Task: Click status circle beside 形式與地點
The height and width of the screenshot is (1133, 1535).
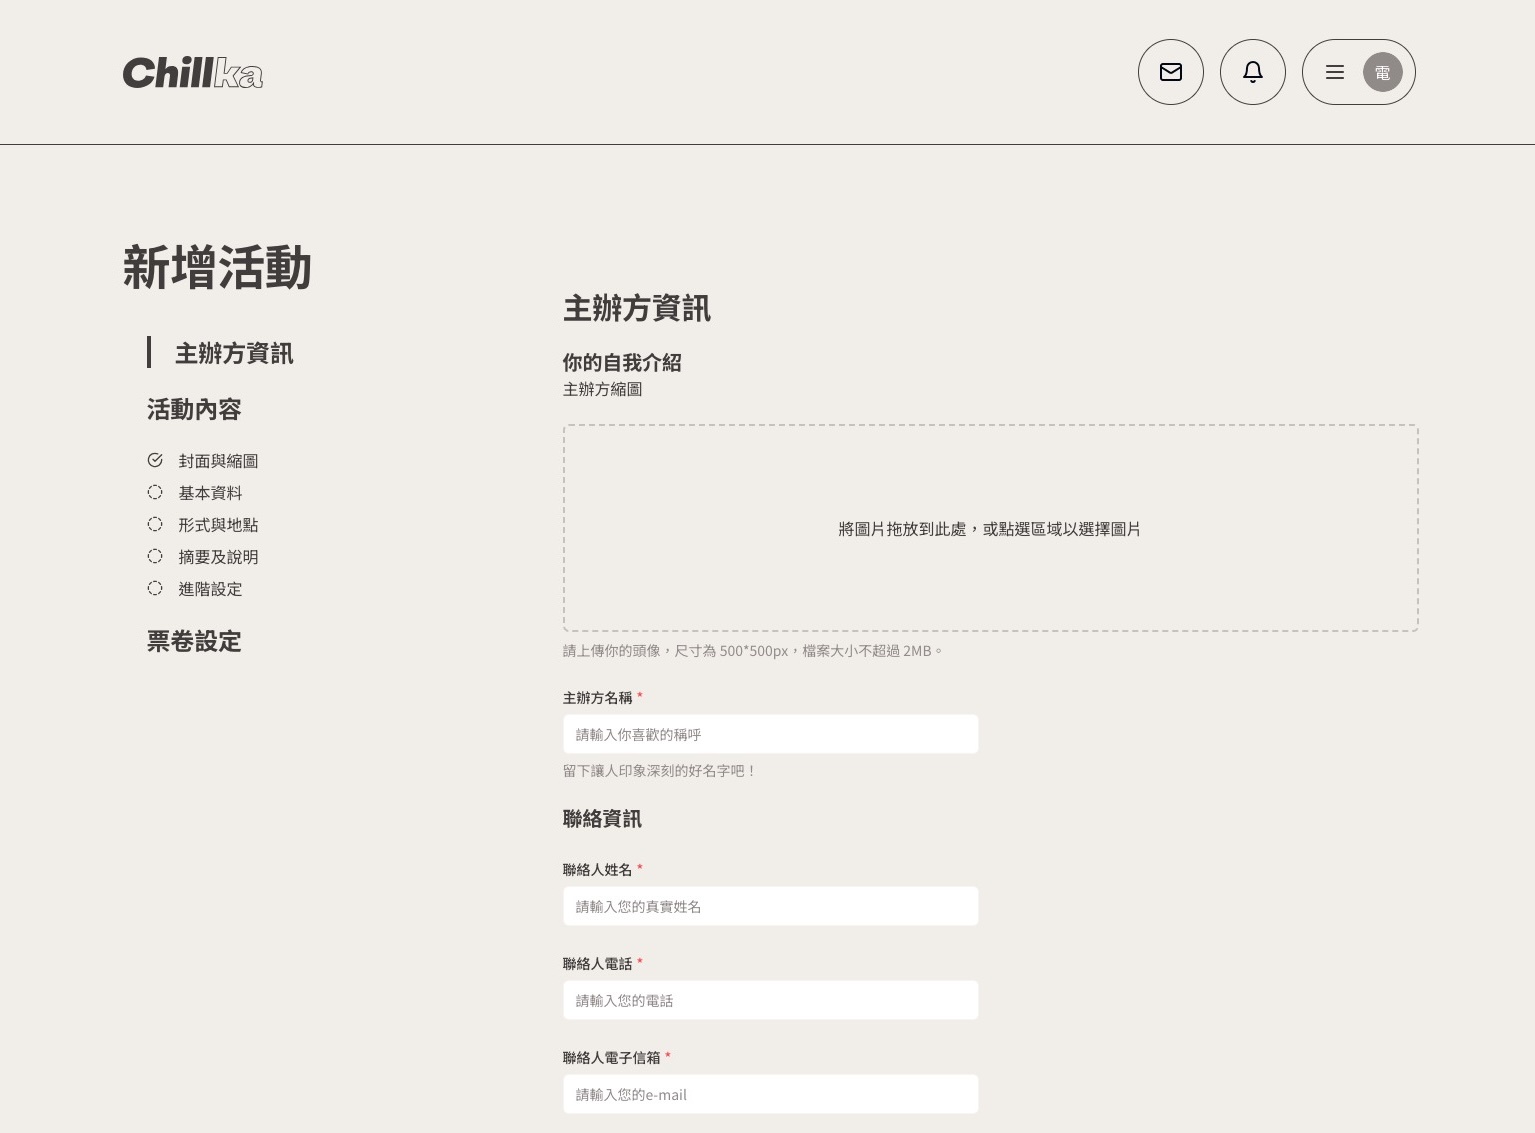Action: click(x=155, y=524)
